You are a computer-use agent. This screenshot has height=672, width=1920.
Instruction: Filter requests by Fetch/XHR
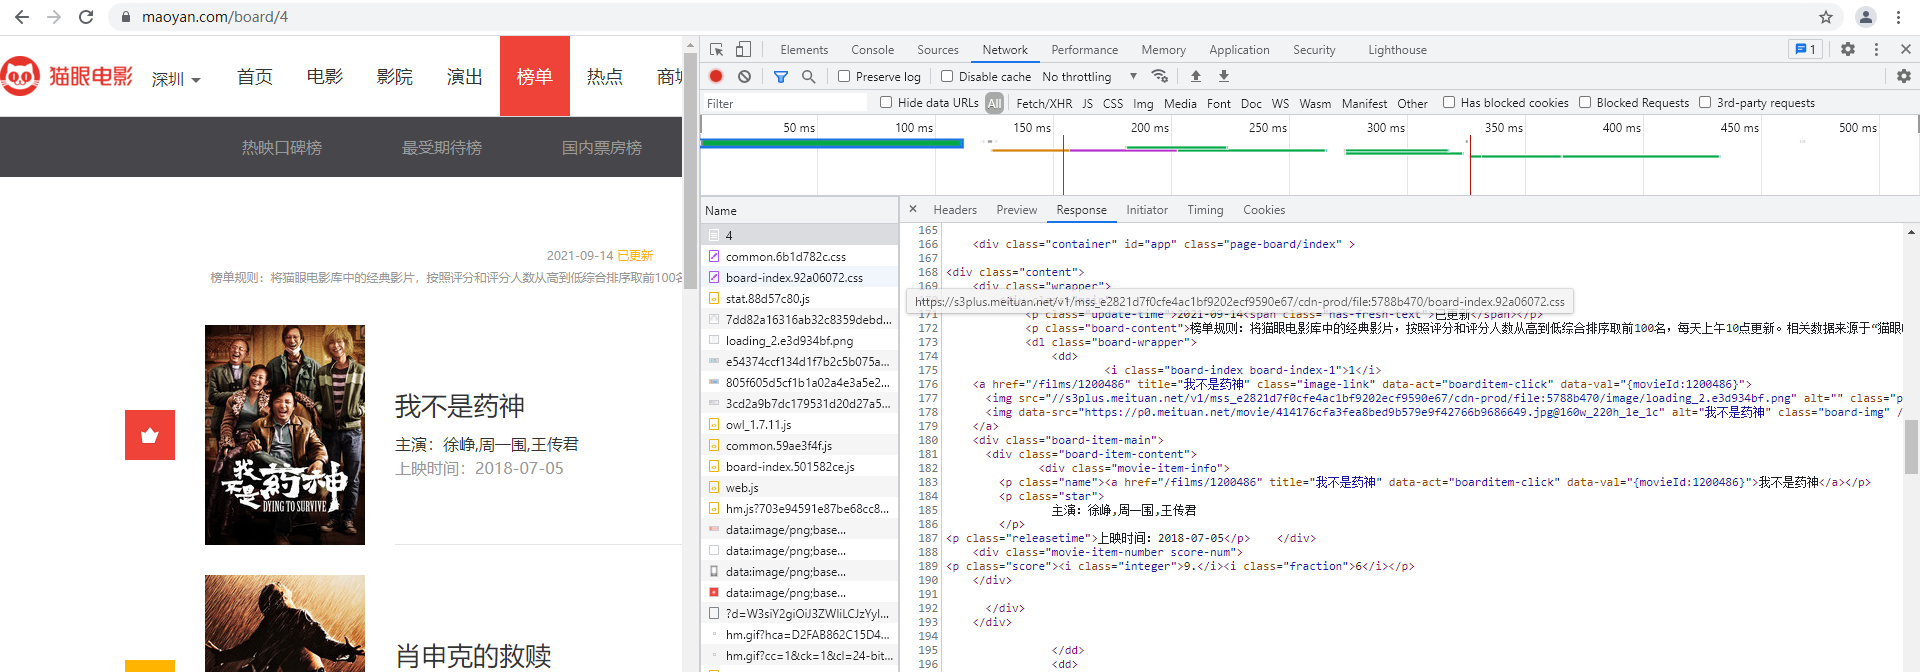click(x=1044, y=103)
